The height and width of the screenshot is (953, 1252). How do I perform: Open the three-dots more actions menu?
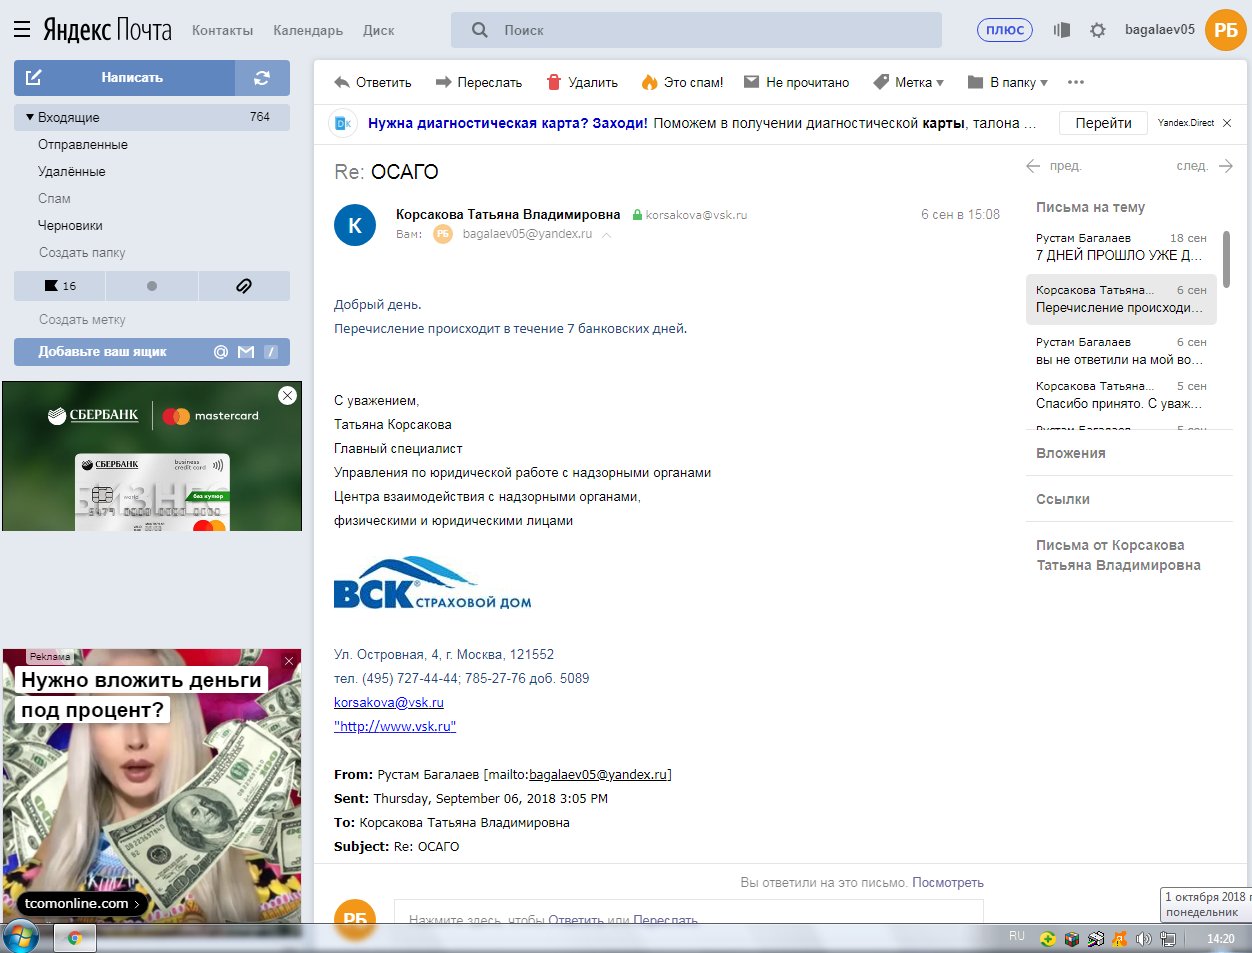pyautogui.click(x=1076, y=82)
